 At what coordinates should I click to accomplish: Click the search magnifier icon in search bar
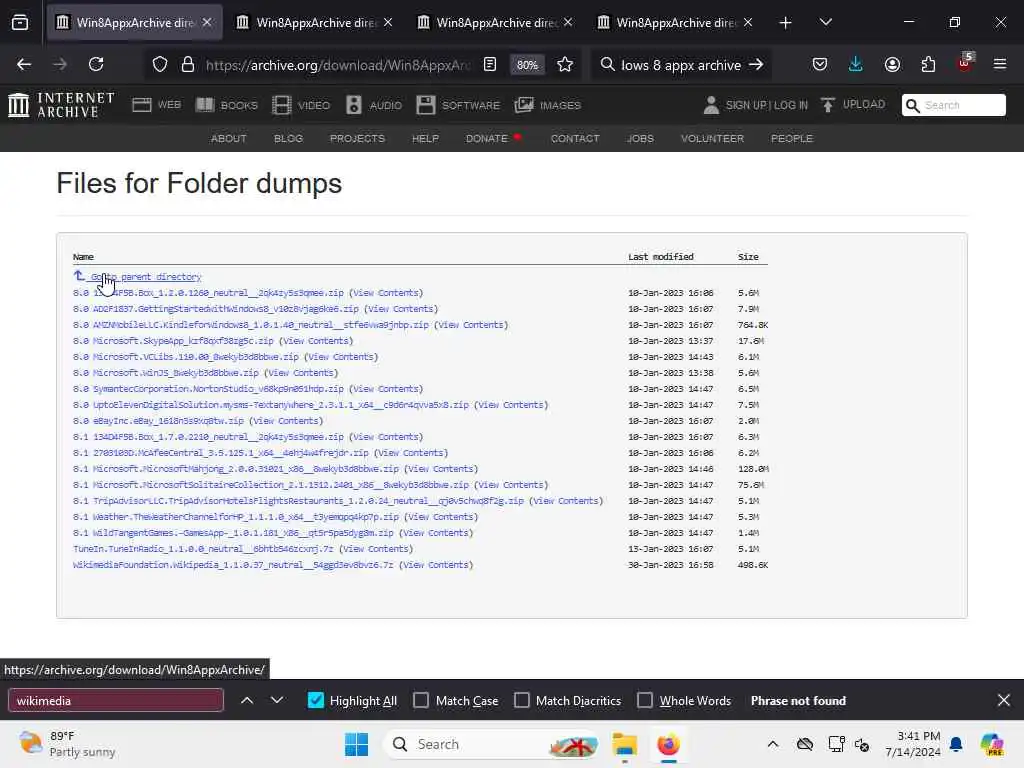pyautogui.click(x=607, y=65)
